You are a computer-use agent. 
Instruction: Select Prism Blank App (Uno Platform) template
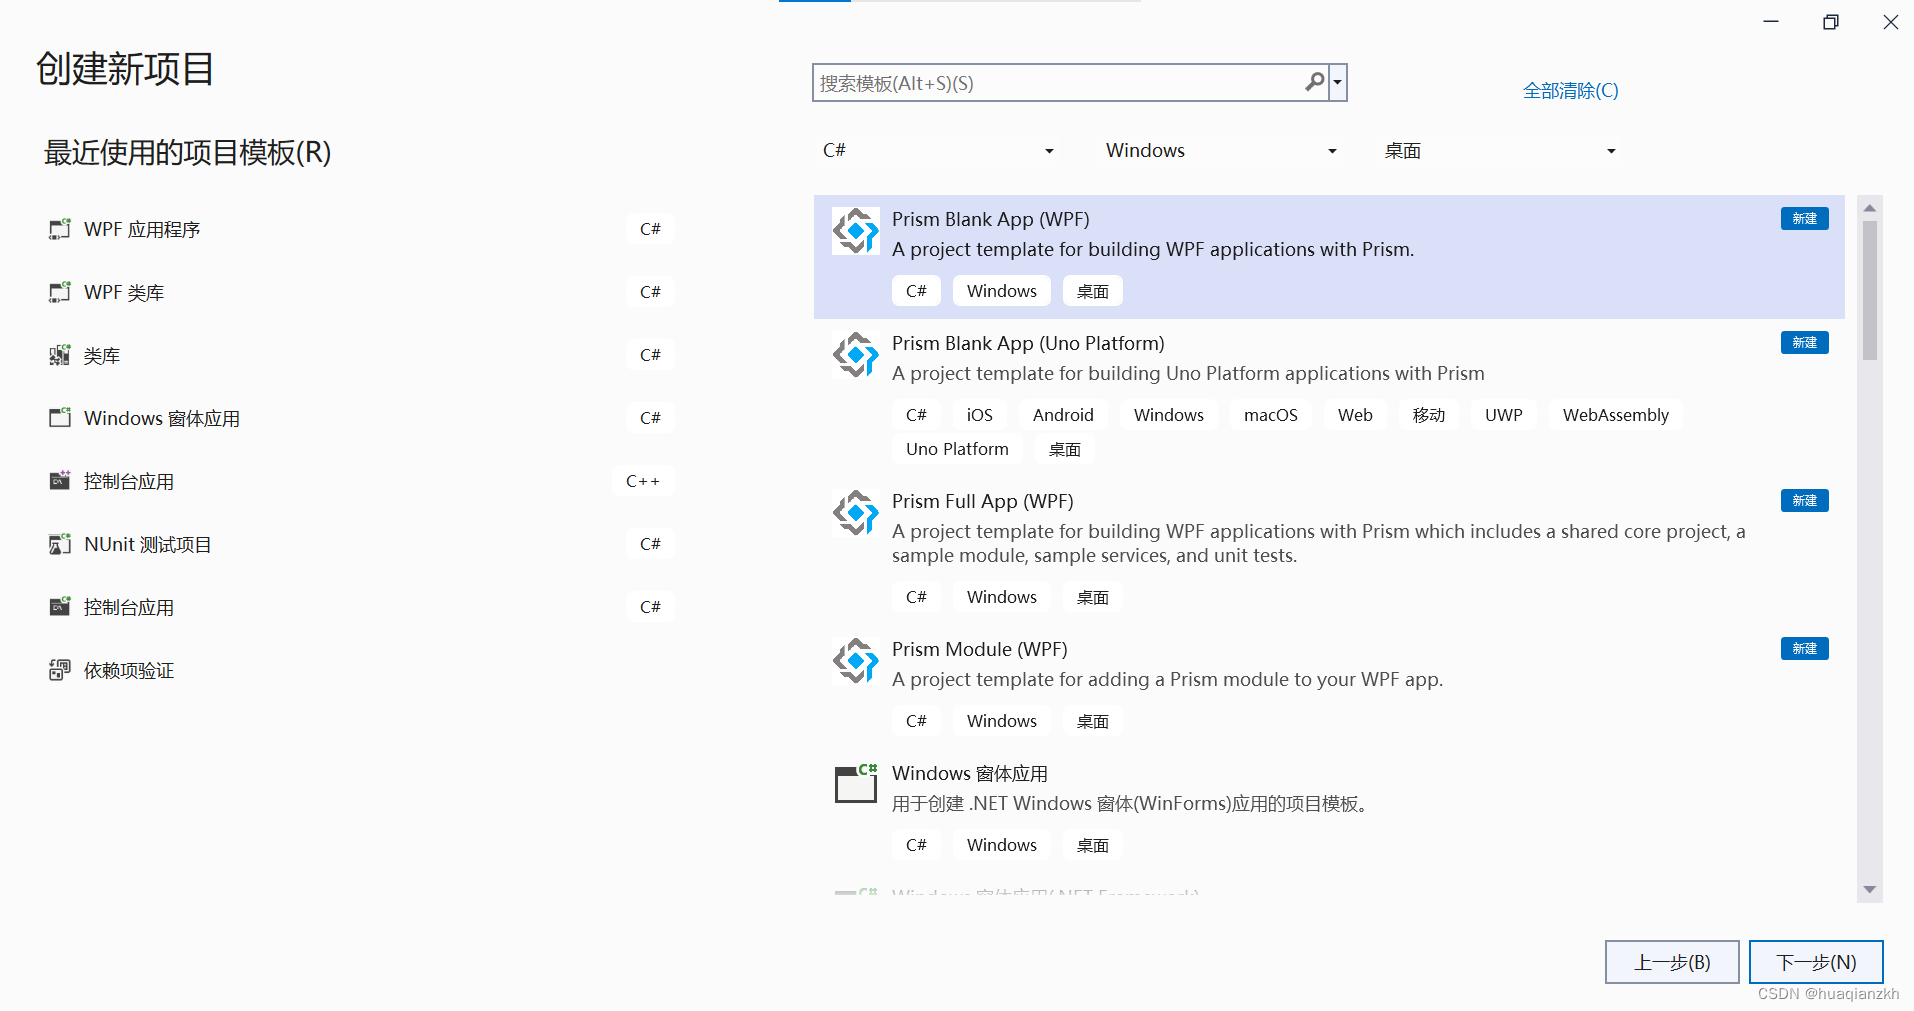(1329, 398)
